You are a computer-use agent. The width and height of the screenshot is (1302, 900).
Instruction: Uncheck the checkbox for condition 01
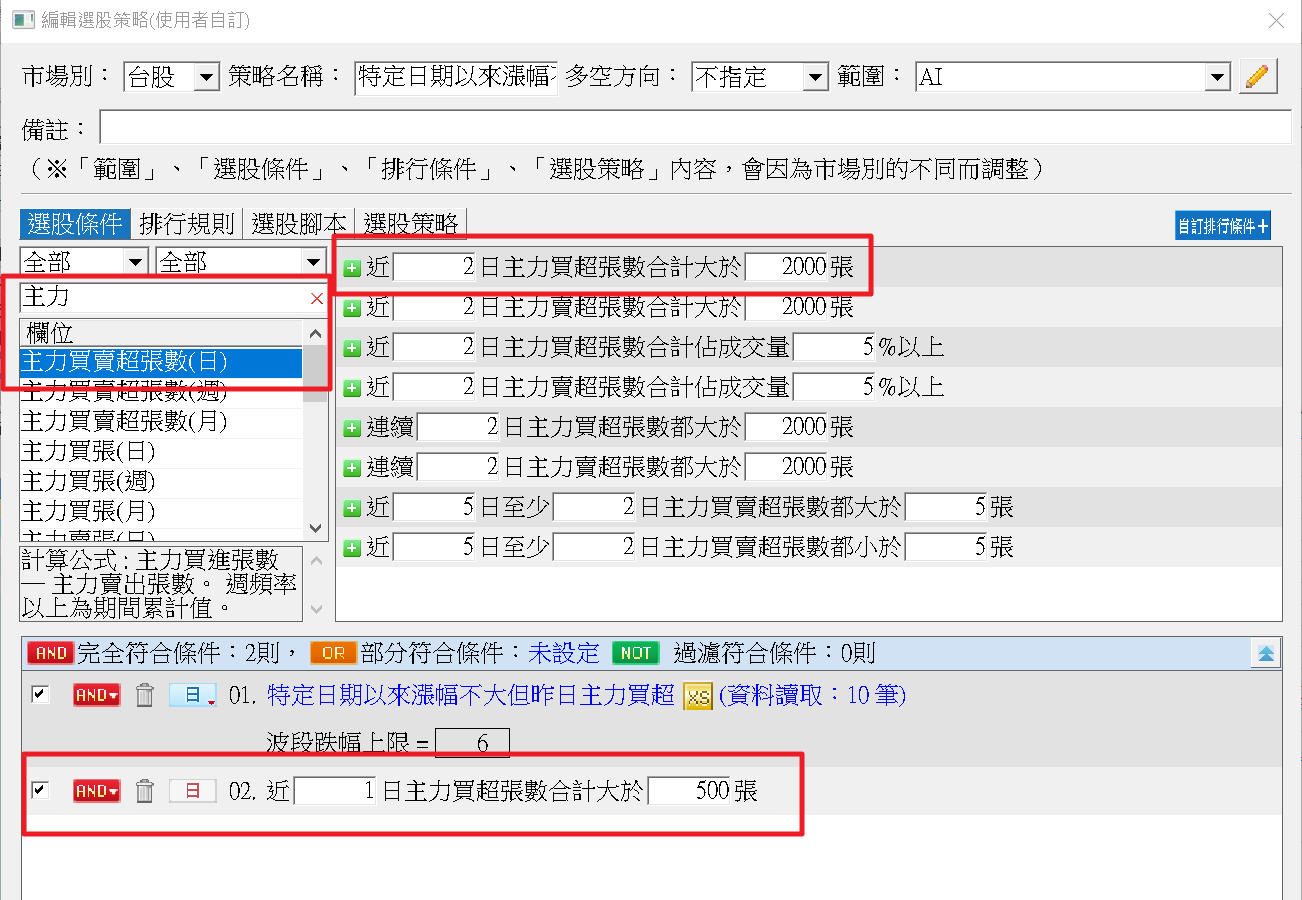pos(40,694)
